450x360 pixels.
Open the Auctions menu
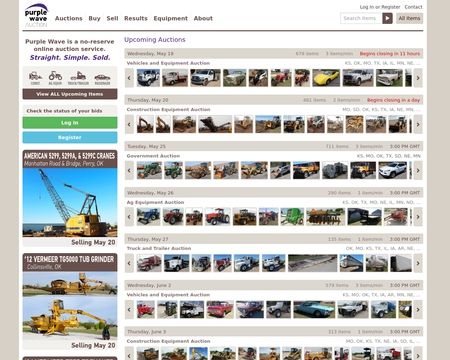pyautogui.click(x=69, y=18)
